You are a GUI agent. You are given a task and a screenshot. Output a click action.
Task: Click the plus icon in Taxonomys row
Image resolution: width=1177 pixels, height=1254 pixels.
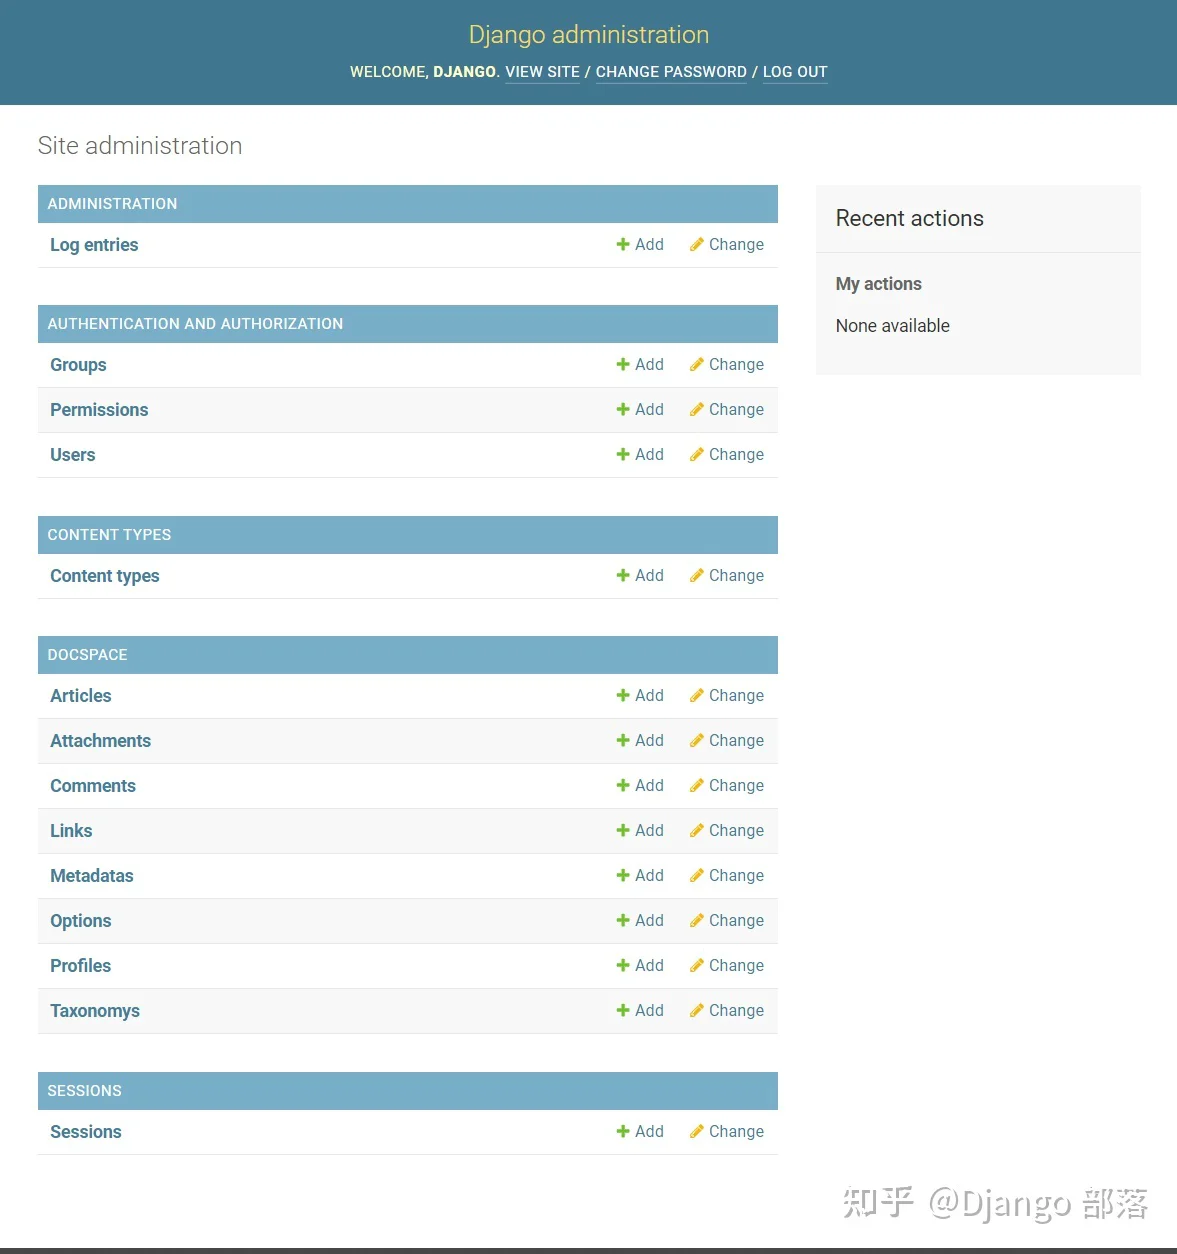(623, 1010)
